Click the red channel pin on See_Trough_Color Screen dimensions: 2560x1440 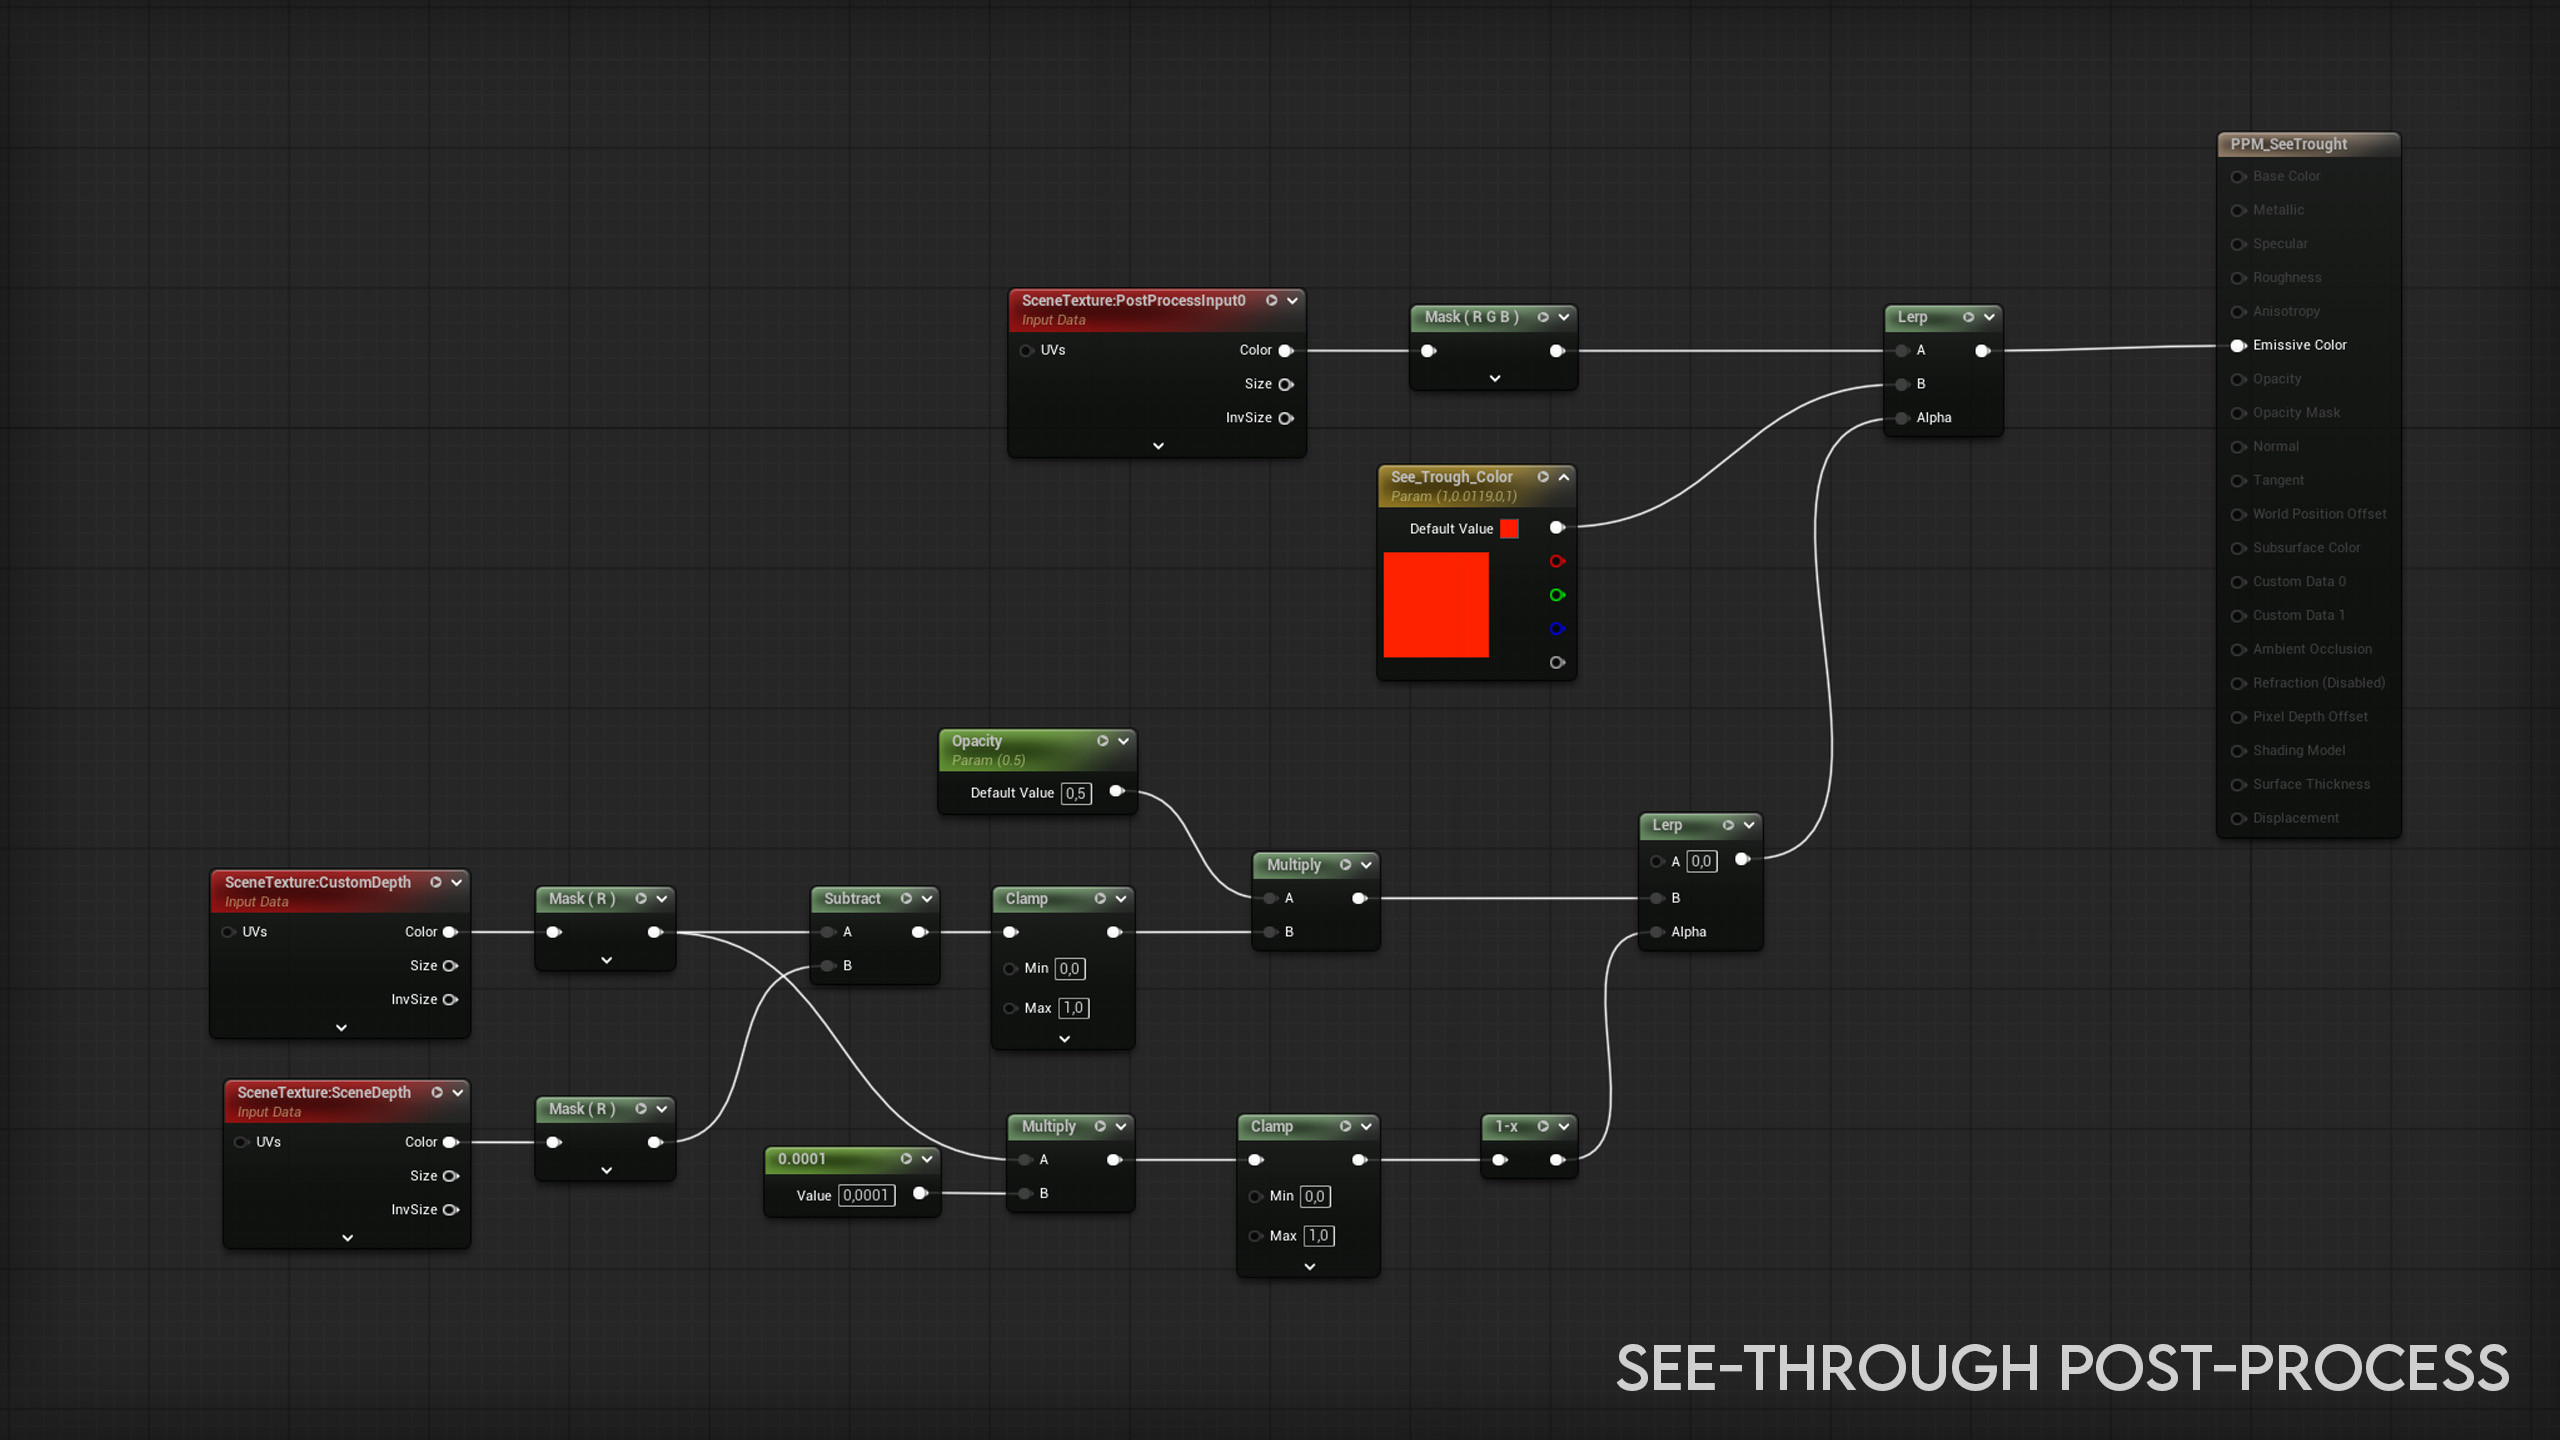click(x=1557, y=561)
